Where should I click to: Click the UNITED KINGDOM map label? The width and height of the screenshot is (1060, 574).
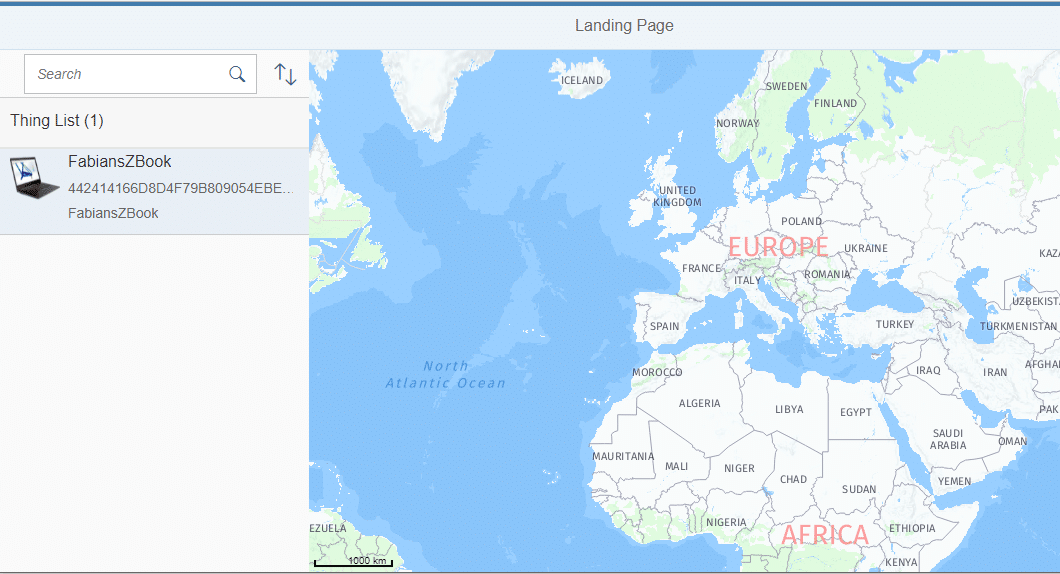coord(677,196)
